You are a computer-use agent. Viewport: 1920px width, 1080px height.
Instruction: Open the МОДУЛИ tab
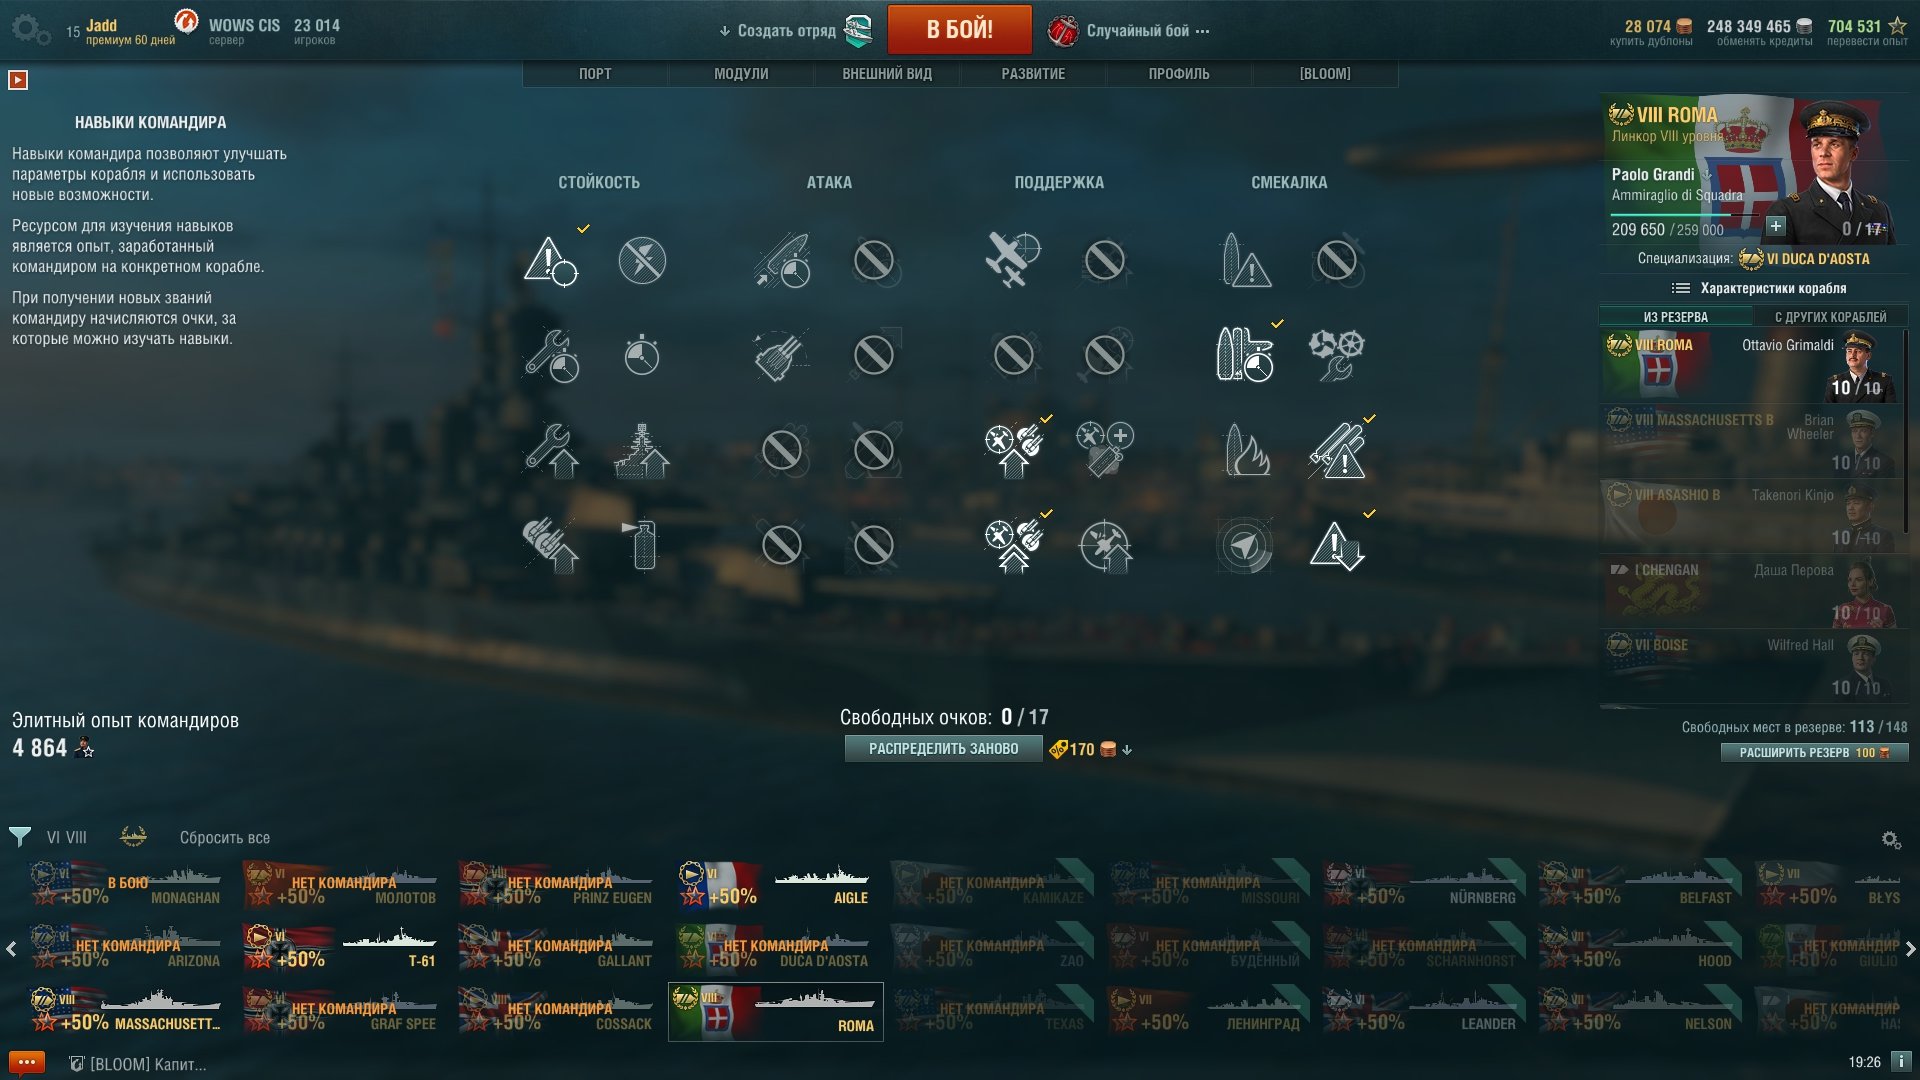click(741, 74)
